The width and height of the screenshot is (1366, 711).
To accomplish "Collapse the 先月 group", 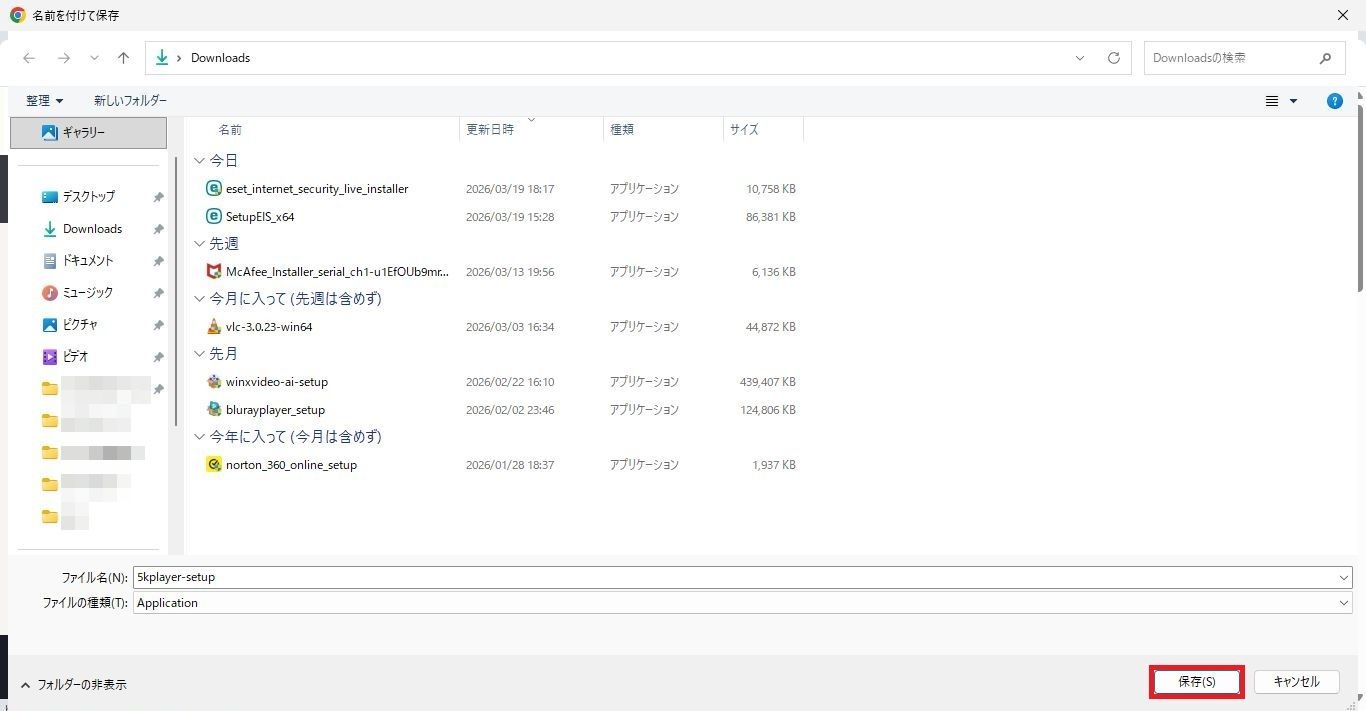I will (200, 354).
